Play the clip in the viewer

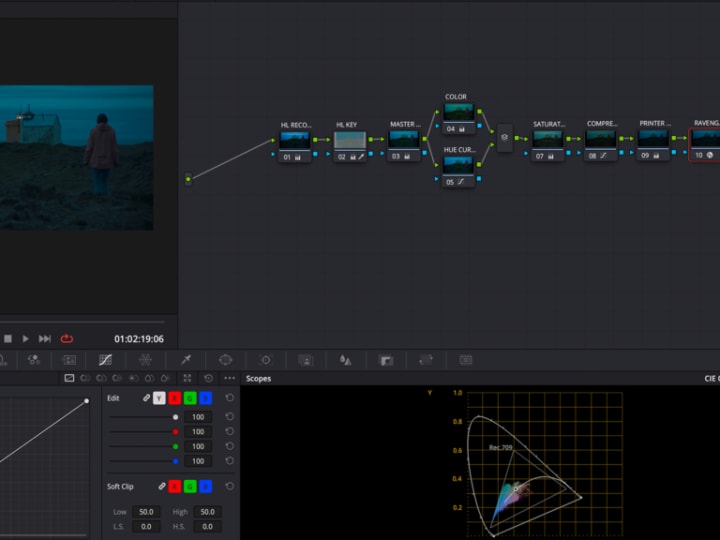(25, 338)
